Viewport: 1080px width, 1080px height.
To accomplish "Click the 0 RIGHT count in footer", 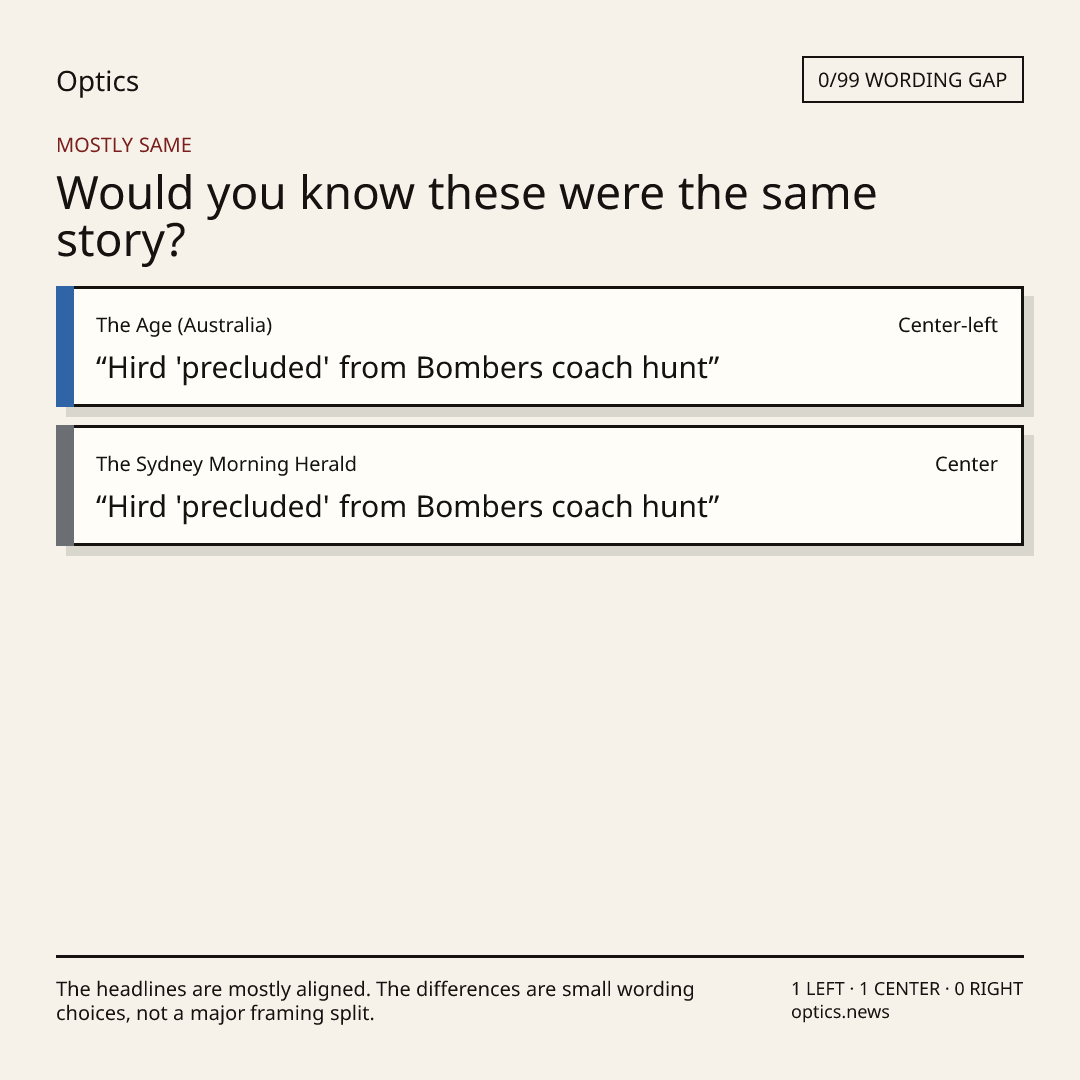I will click(988, 989).
